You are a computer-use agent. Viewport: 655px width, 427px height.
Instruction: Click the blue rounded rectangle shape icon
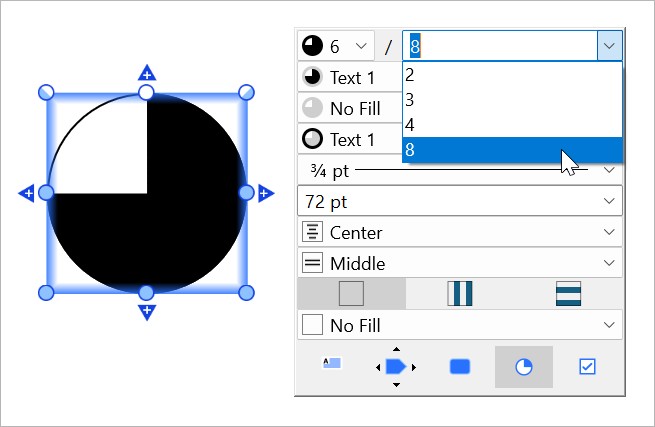460,367
